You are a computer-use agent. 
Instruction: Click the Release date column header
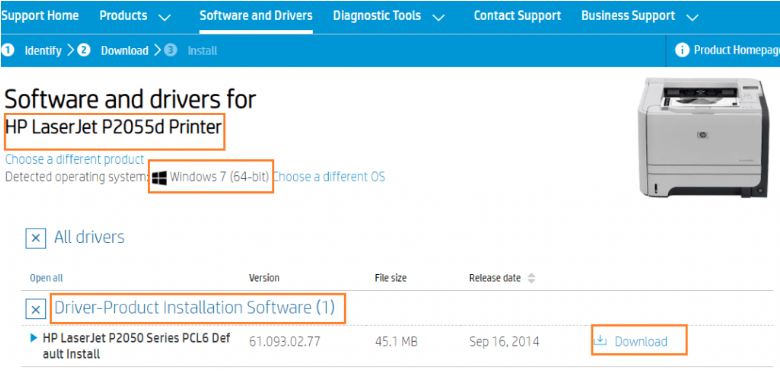point(495,278)
